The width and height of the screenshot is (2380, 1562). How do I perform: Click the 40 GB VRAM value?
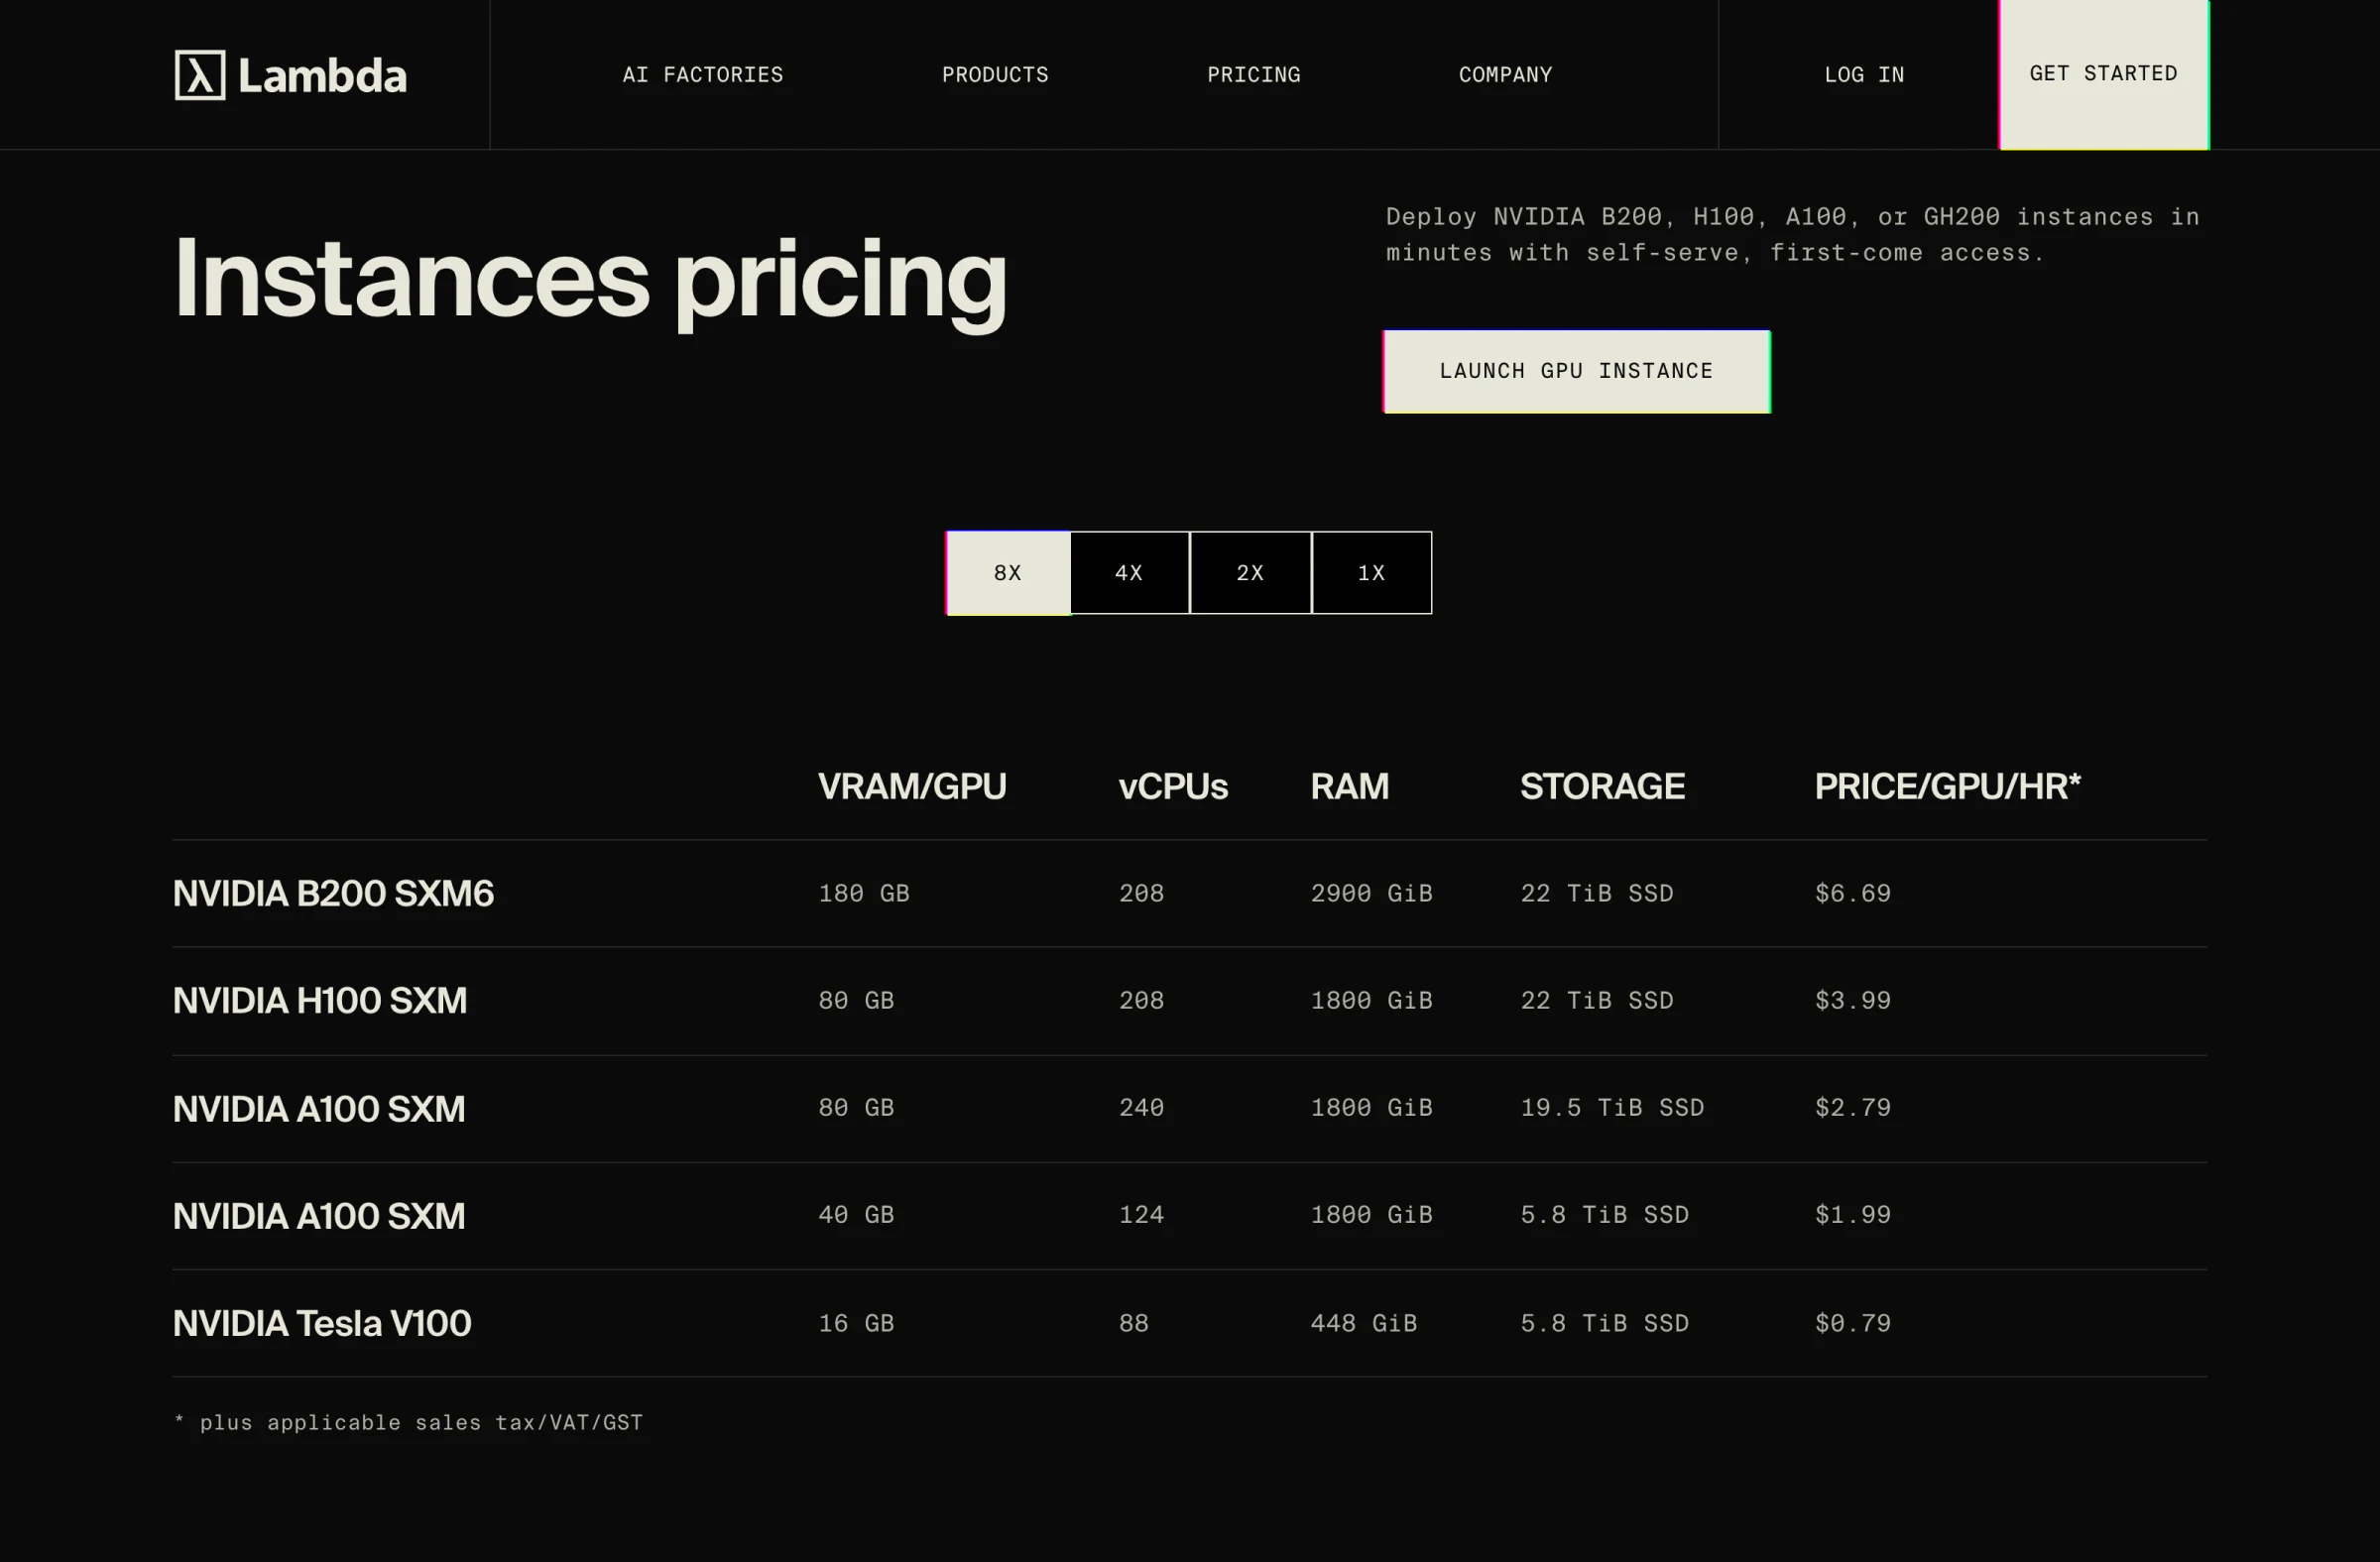coord(856,1214)
